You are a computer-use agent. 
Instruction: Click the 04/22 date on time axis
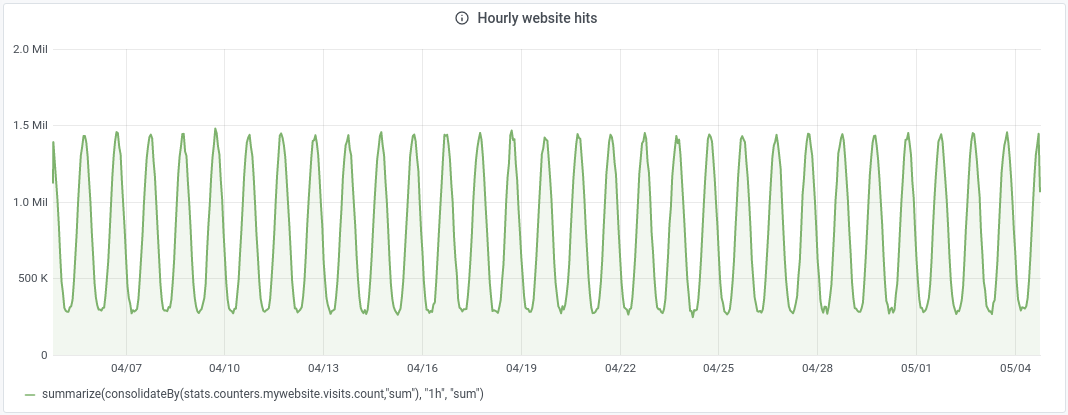[x=620, y=369]
